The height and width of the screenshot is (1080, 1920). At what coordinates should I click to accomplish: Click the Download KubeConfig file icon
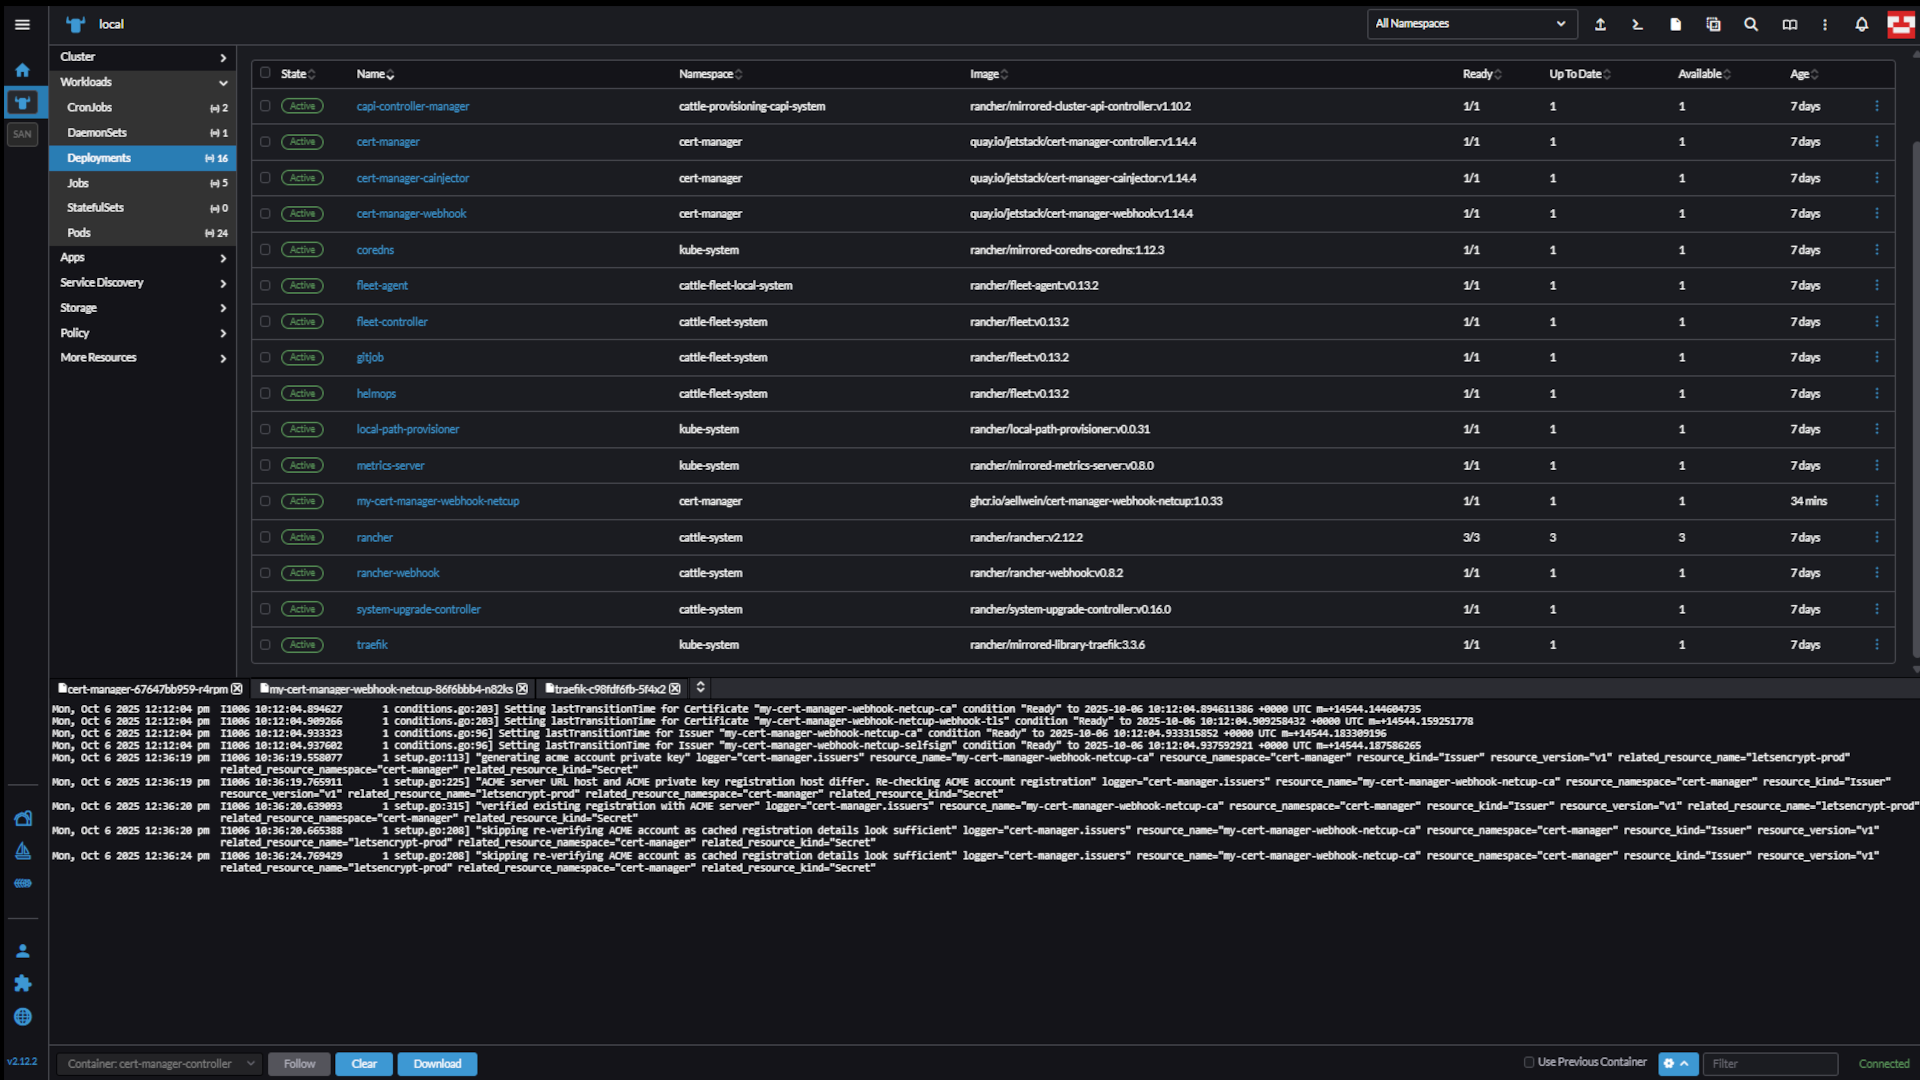click(x=1675, y=24)
